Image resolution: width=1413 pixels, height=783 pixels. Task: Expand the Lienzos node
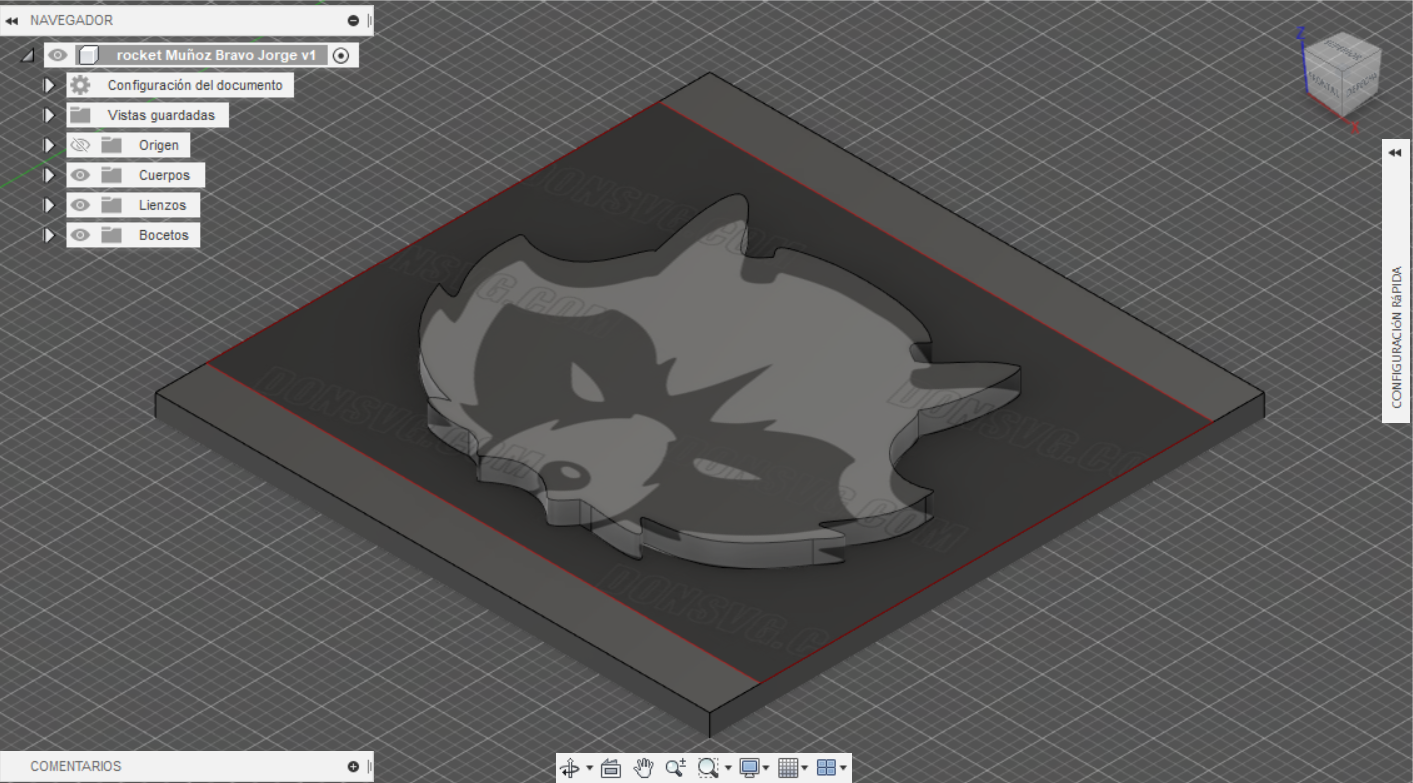49,205
